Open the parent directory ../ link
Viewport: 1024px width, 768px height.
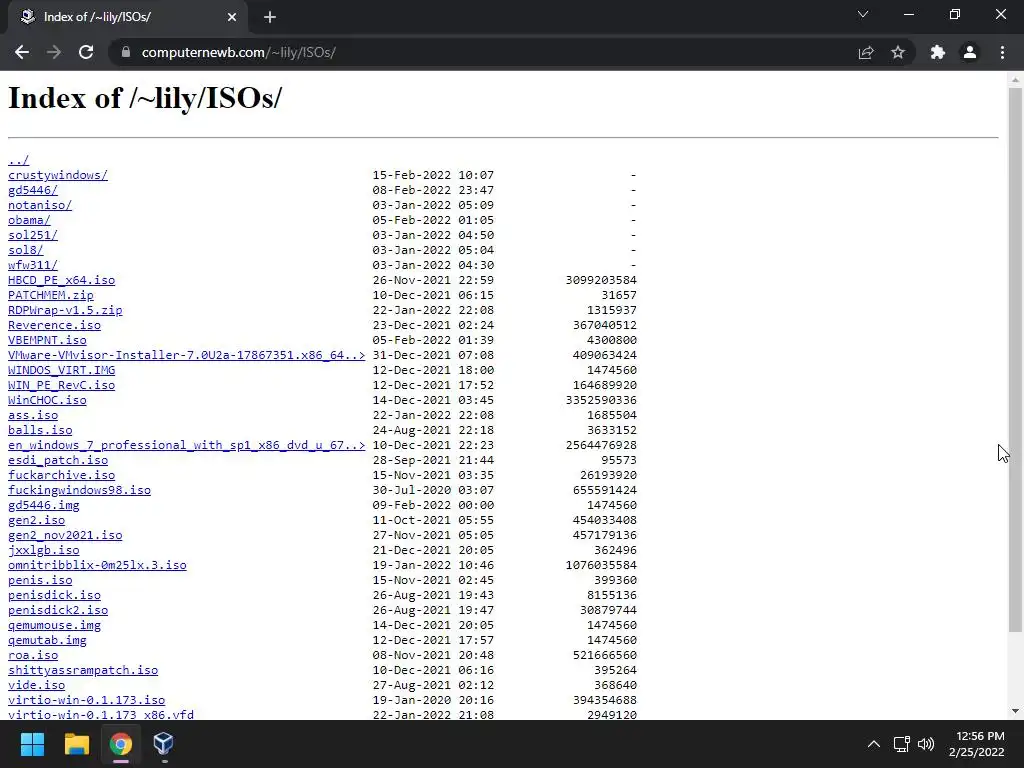click(18, 160)
